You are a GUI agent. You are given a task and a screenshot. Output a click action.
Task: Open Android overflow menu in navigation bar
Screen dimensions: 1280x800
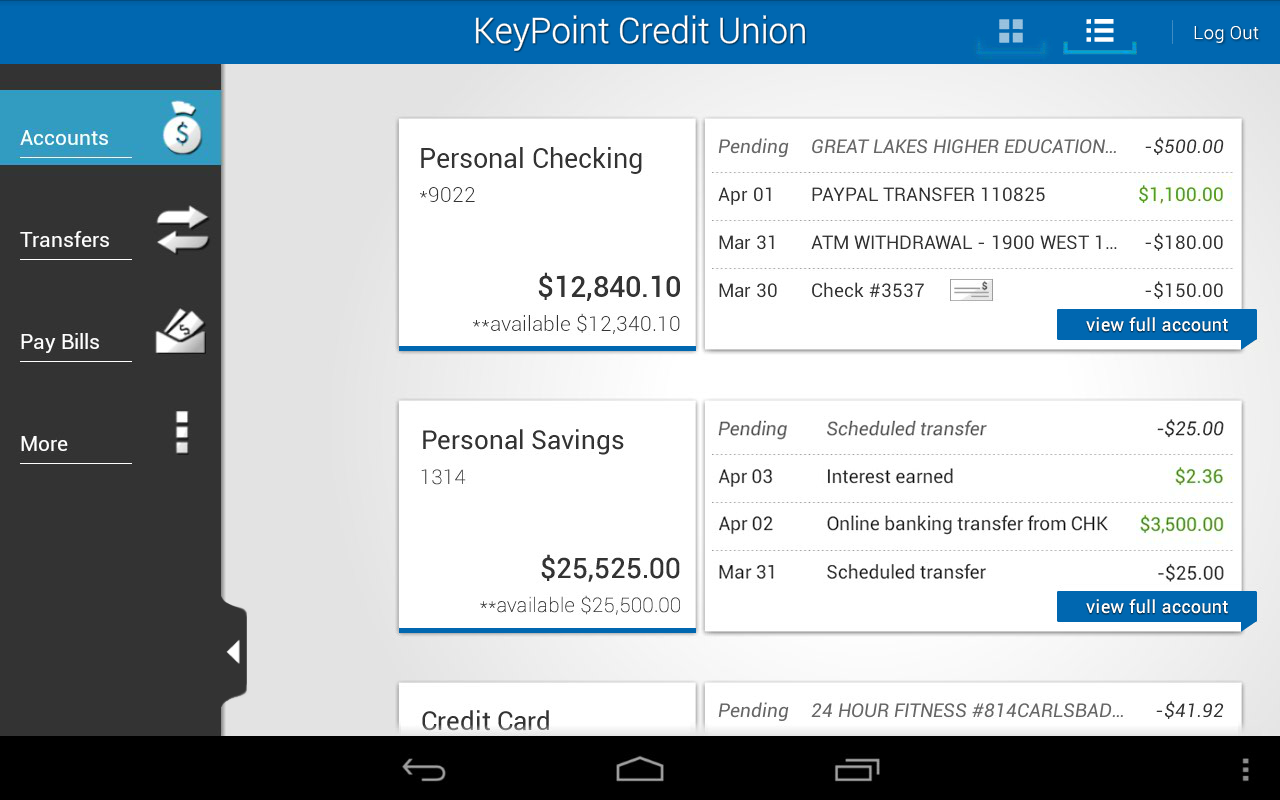coord(1245,769)
